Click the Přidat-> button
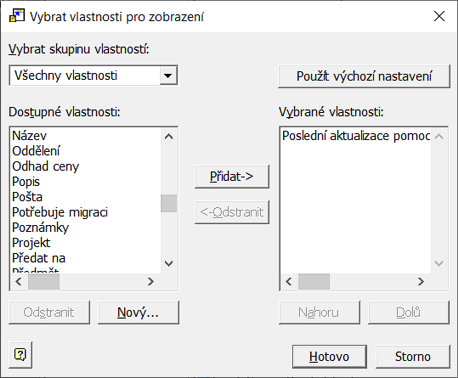 point(232,176)
